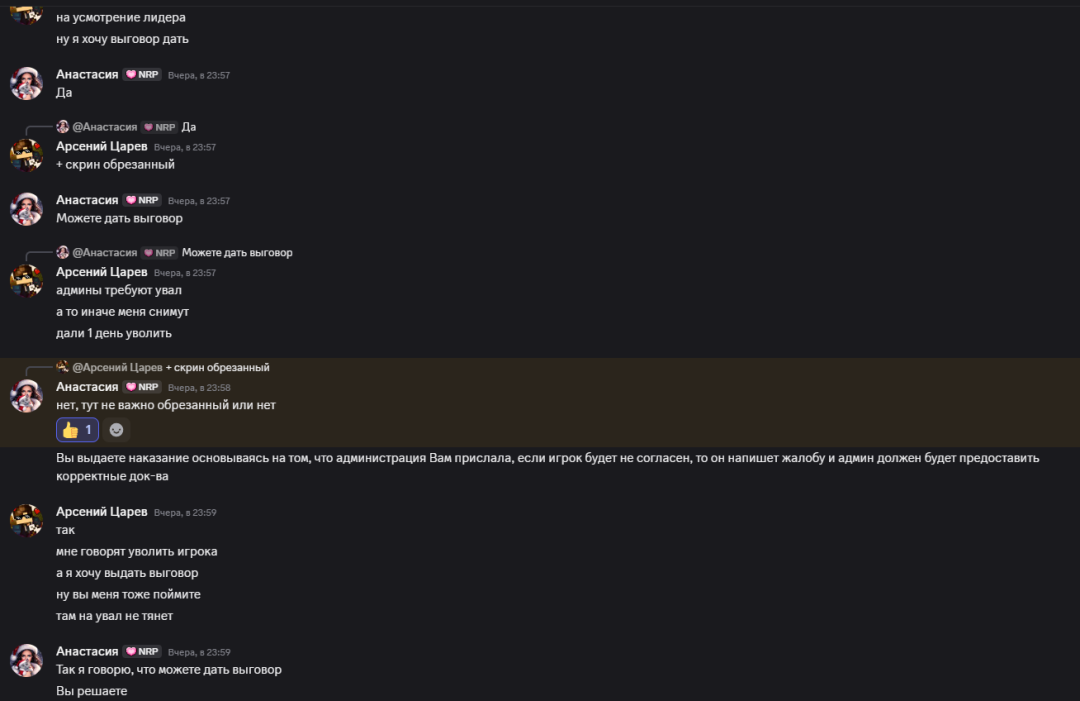The height and width of the screenshot is (701, 1080).
Task: Click the NRP badge above "Так я говорю"
Action: pos(142,651)
